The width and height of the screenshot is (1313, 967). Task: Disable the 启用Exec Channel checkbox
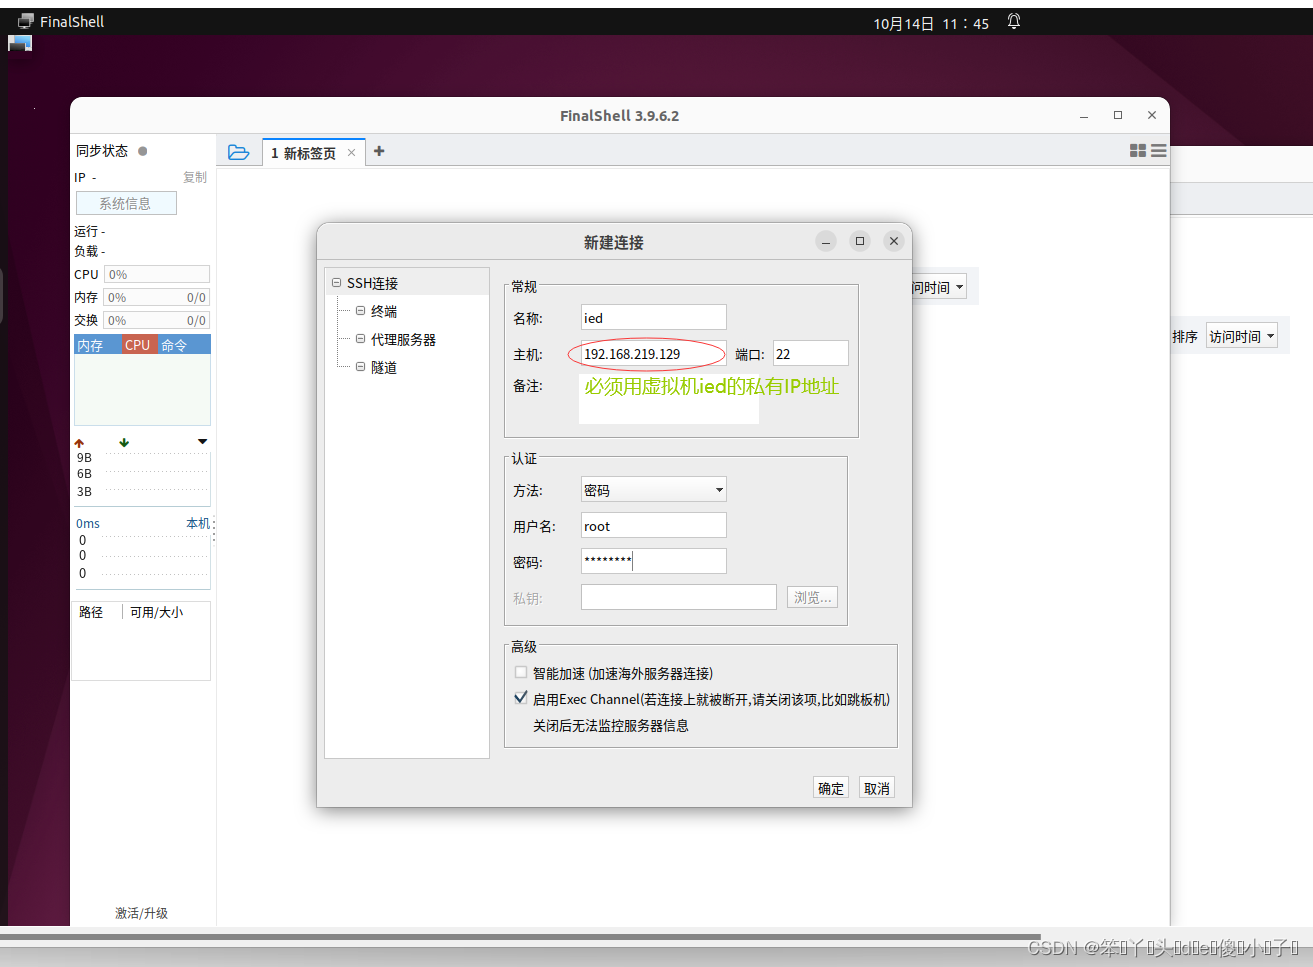pos(521,697)
